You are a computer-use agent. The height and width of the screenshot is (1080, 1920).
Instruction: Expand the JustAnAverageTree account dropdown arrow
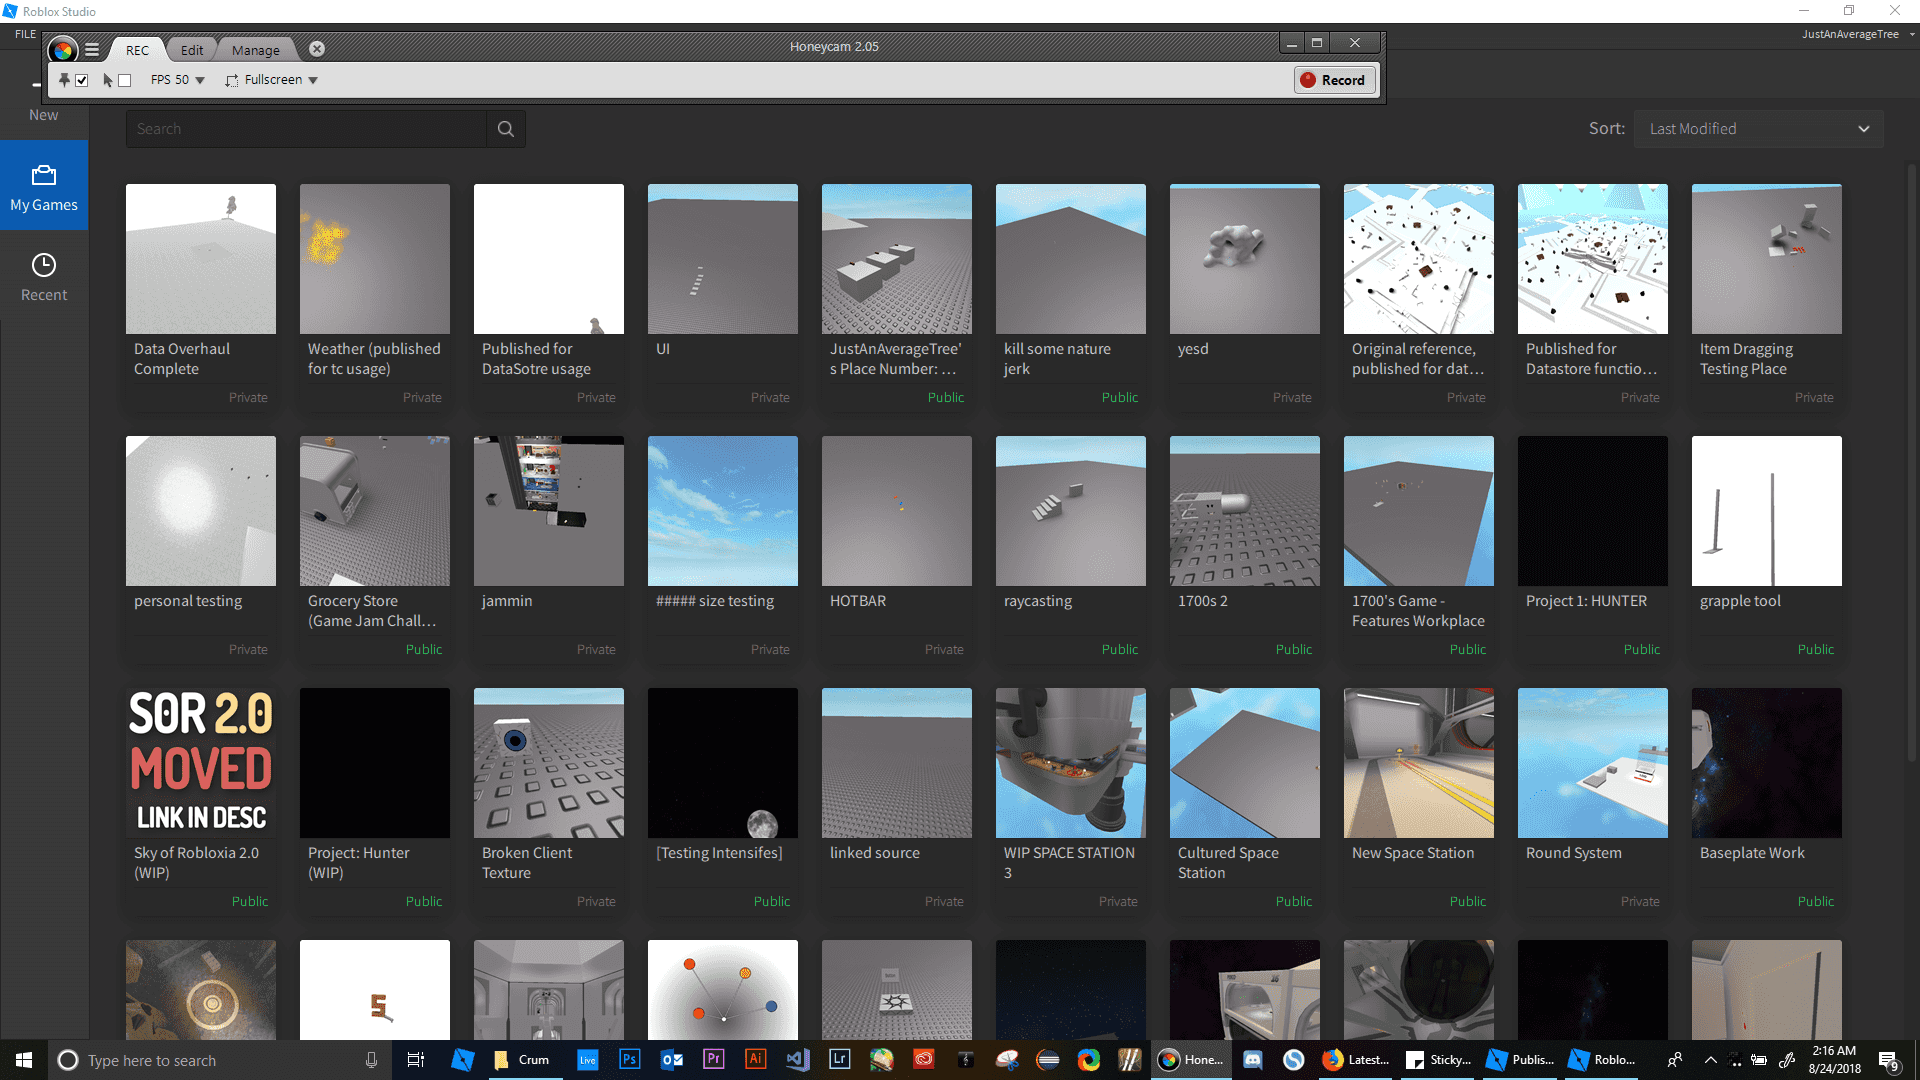pos(1911,34)
